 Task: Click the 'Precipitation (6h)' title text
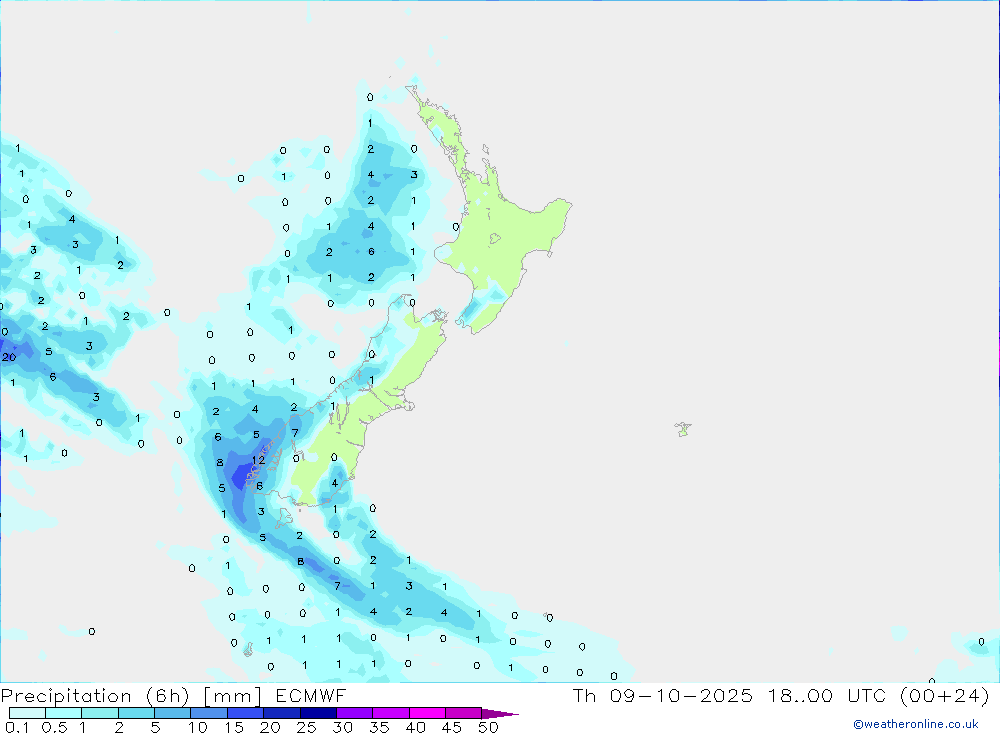click(95, 695)
